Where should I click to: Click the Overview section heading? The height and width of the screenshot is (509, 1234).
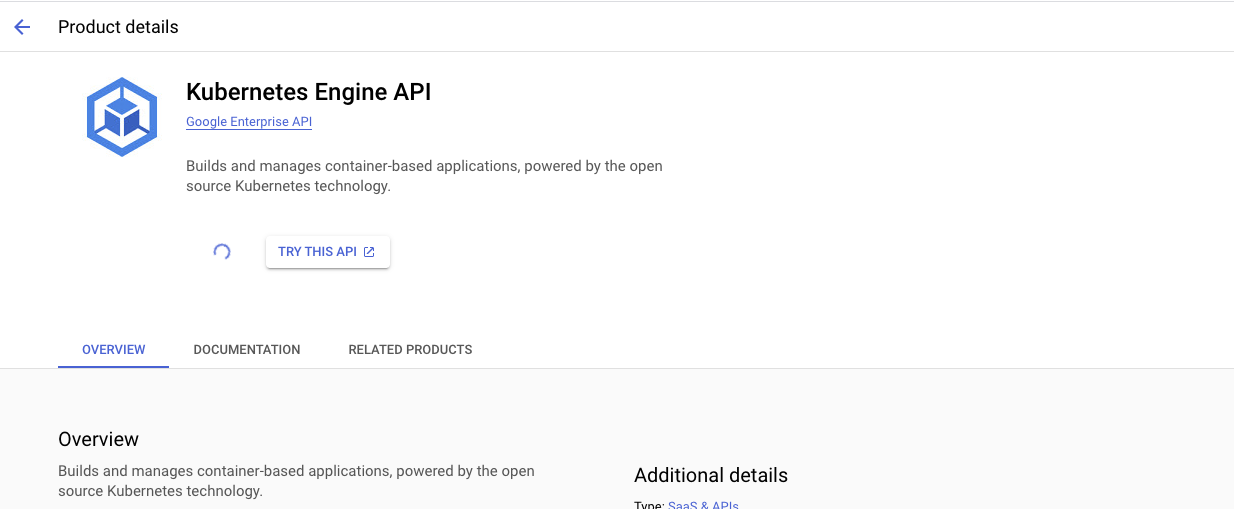(99, 439)
